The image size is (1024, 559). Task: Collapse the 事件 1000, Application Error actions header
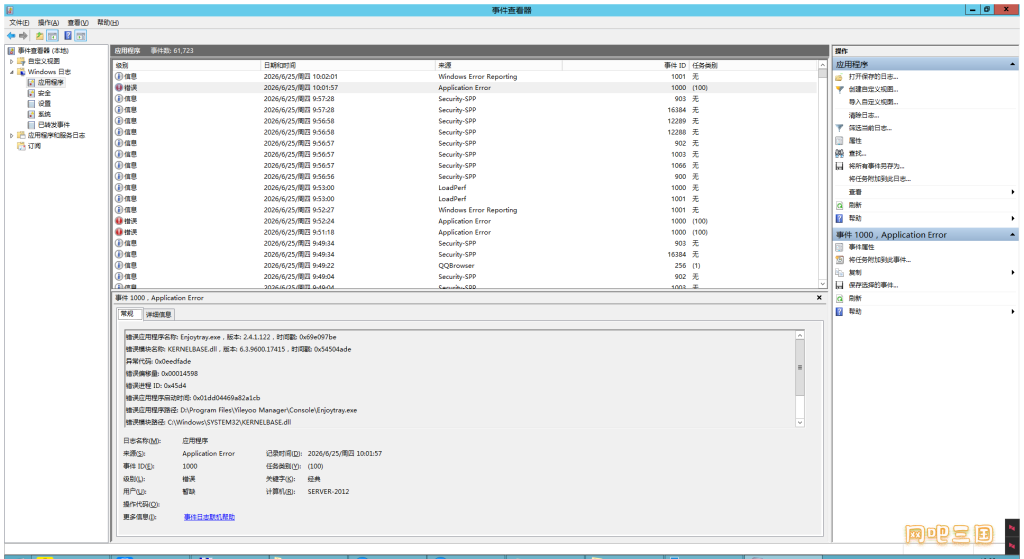pyautogui.click(x=1012, y=234)
